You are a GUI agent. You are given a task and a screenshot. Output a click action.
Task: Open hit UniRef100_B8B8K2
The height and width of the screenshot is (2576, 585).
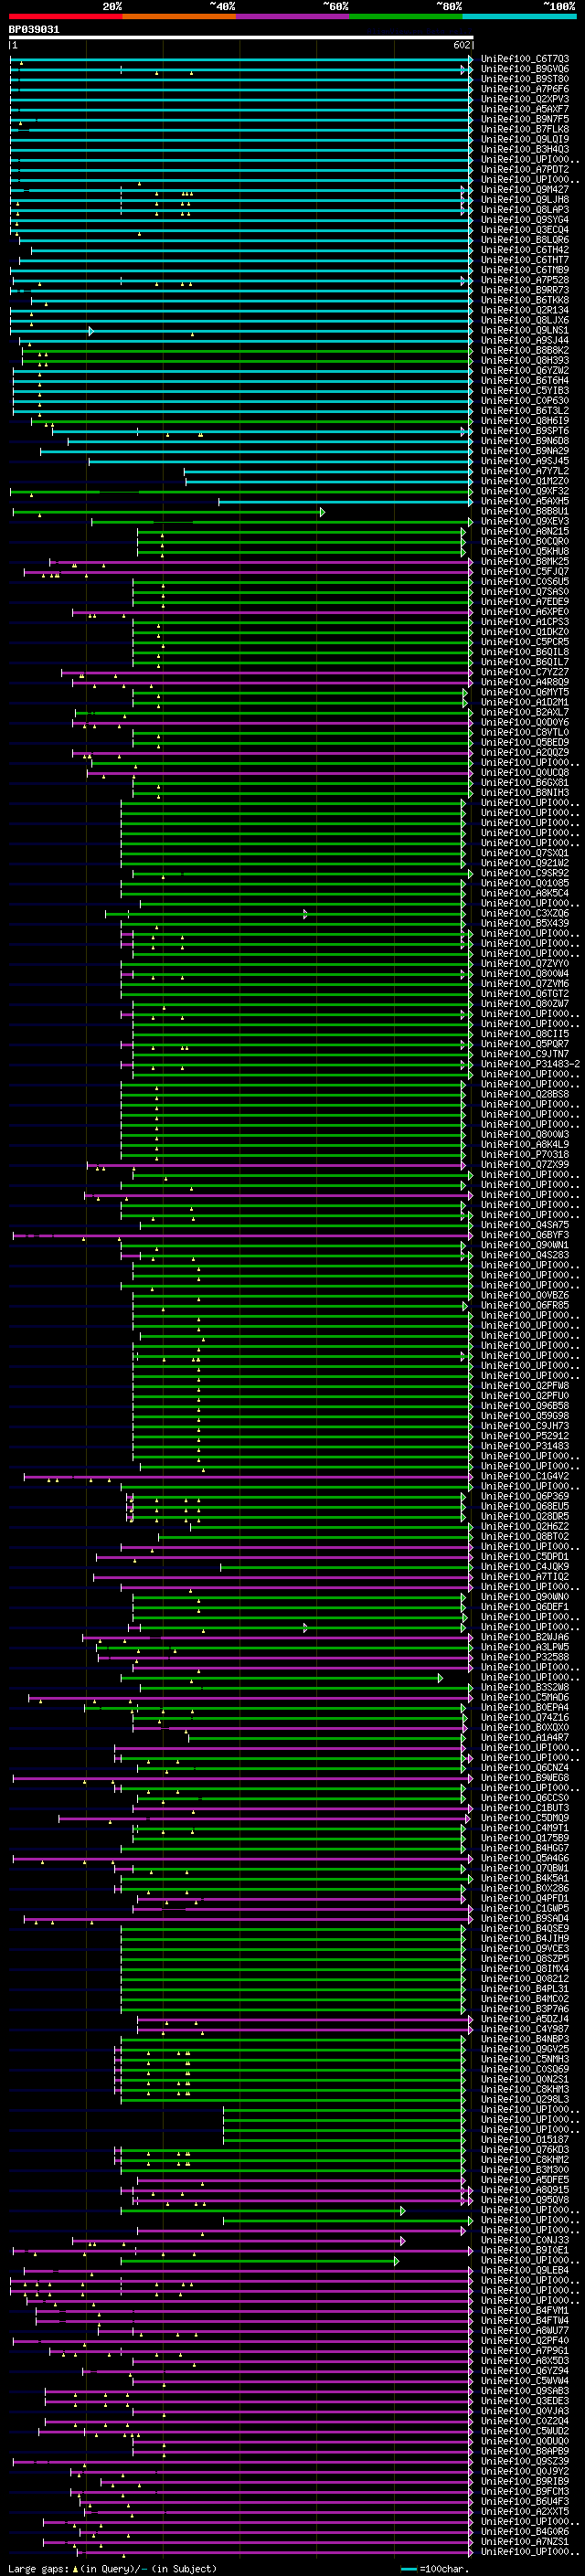pyautogui.click(x=525, y=350)
